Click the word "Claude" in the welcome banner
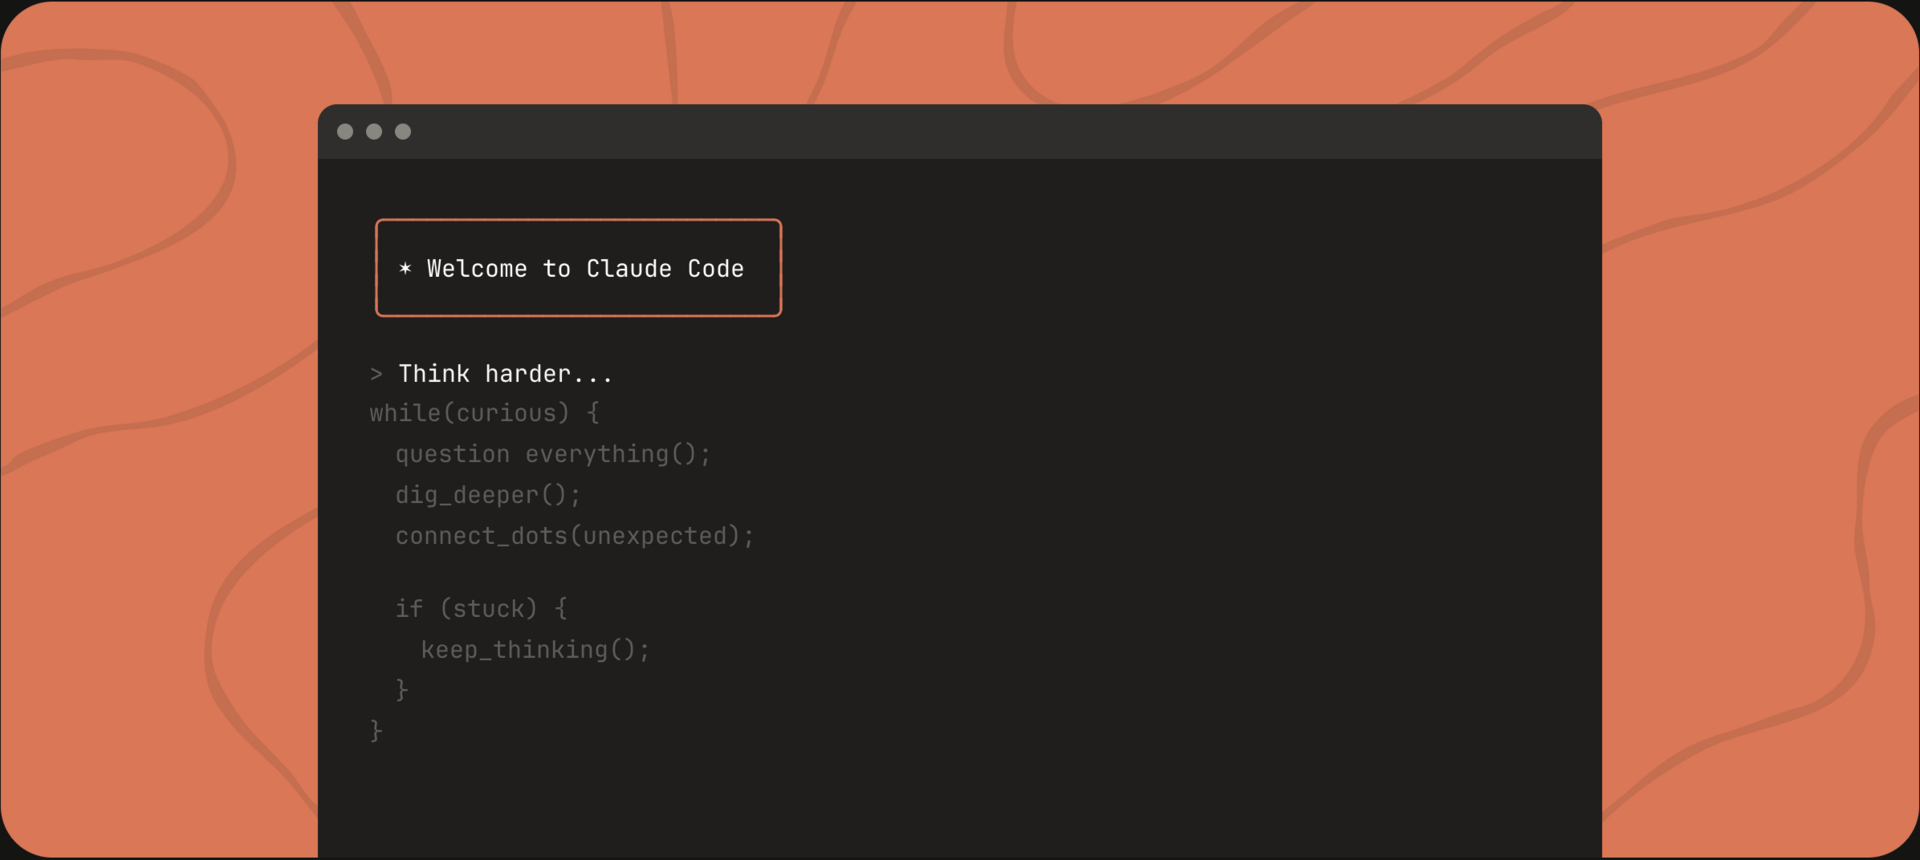Screen dimensions: 1920x860 pos(629,268)
